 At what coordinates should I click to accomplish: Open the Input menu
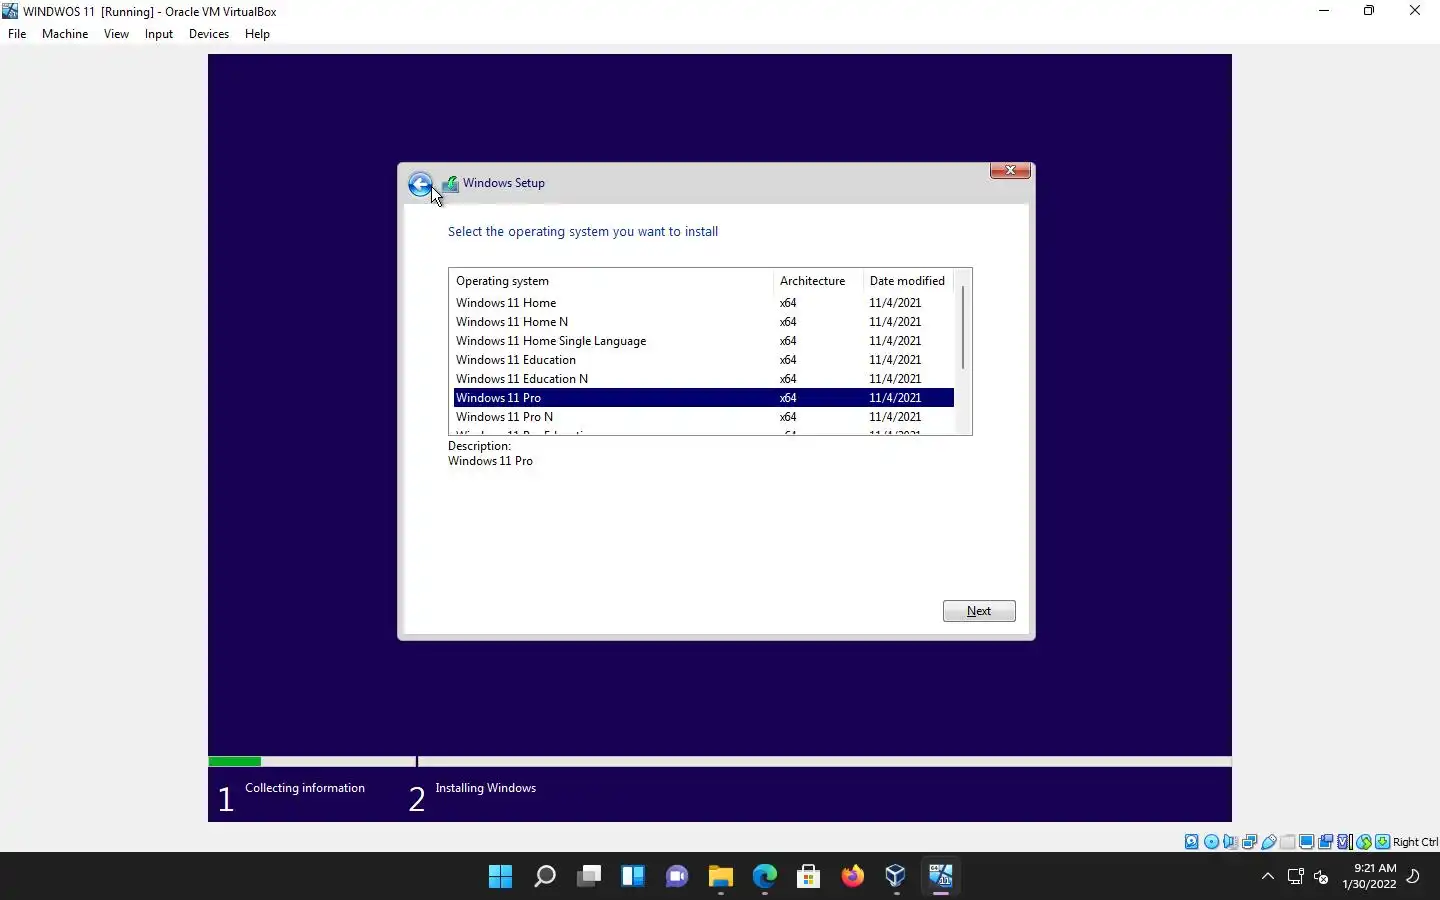tap(158, 34)
